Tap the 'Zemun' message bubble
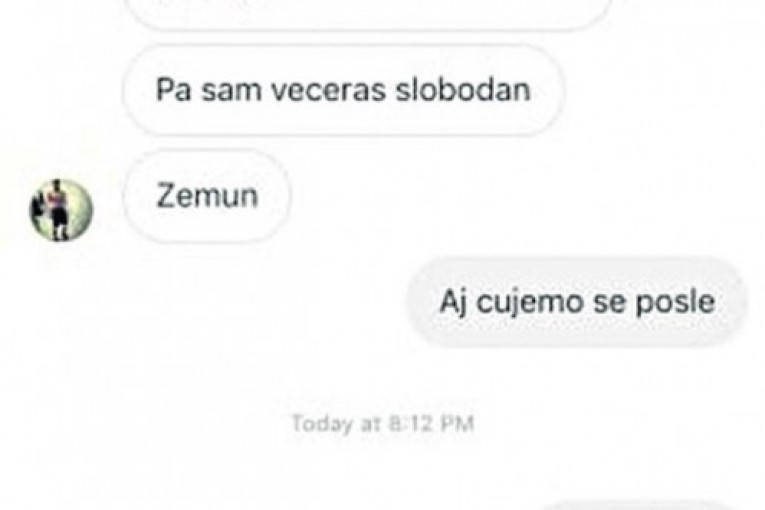The width and height of the screenshot is (765, 510). [207, 196]
